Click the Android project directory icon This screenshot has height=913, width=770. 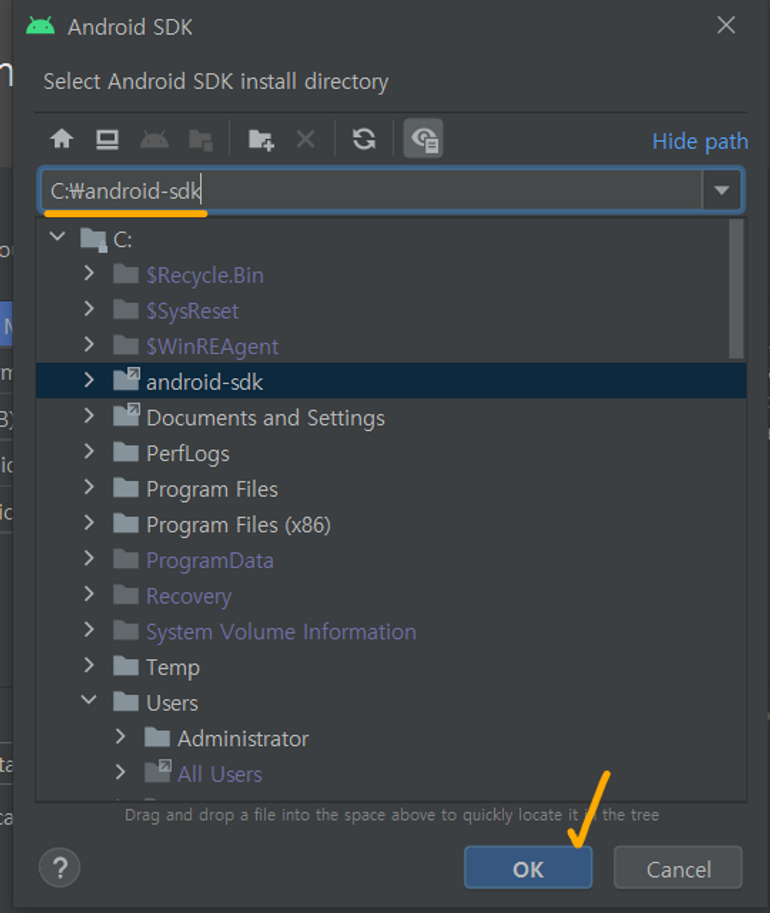point(154,139)
